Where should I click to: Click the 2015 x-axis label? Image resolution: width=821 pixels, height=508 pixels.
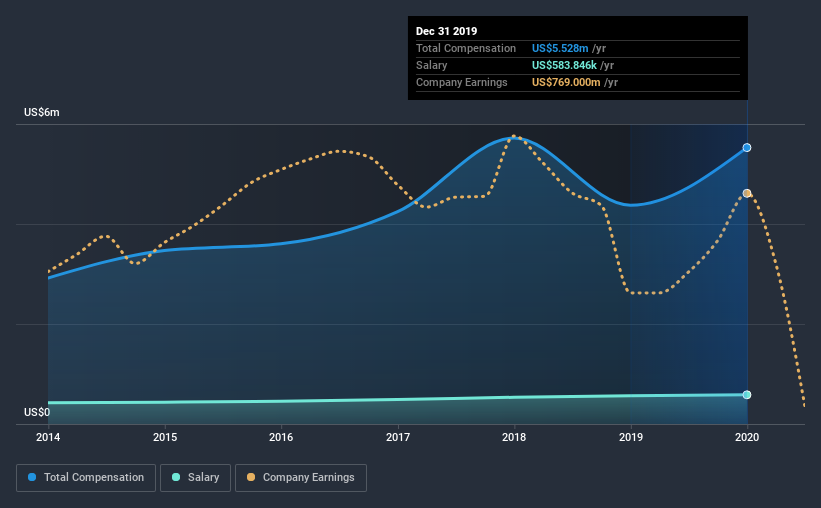pyautogui.click(x=165, y=437)
